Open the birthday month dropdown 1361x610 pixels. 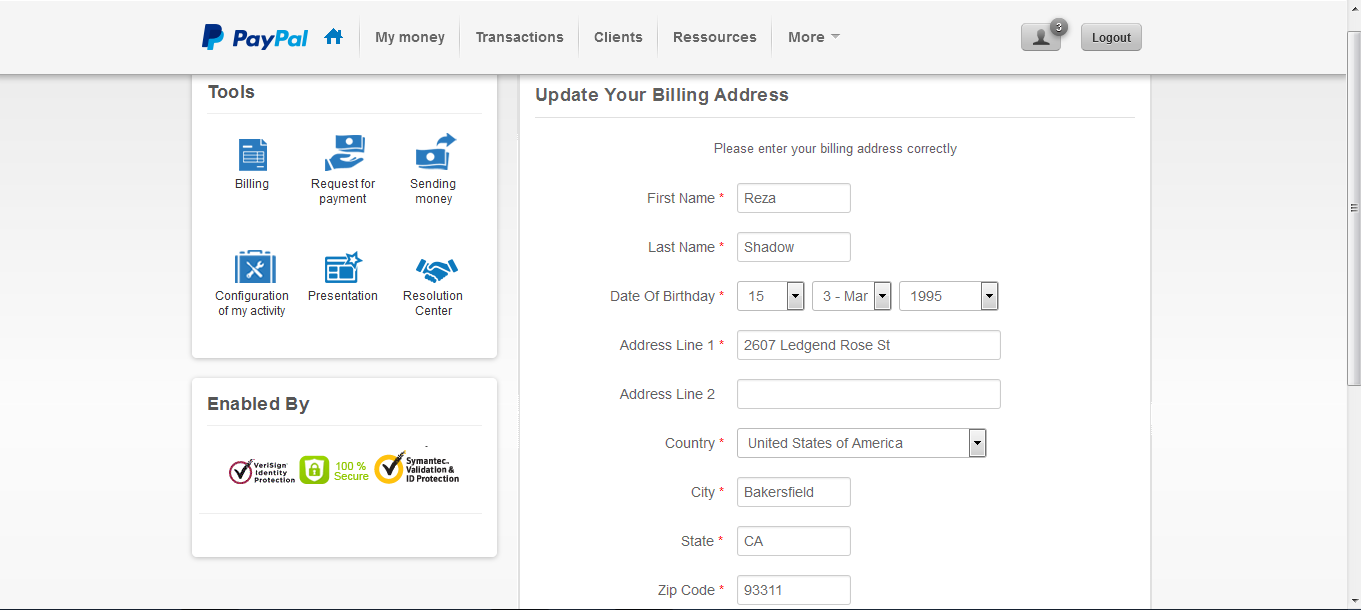pos(852,296)
